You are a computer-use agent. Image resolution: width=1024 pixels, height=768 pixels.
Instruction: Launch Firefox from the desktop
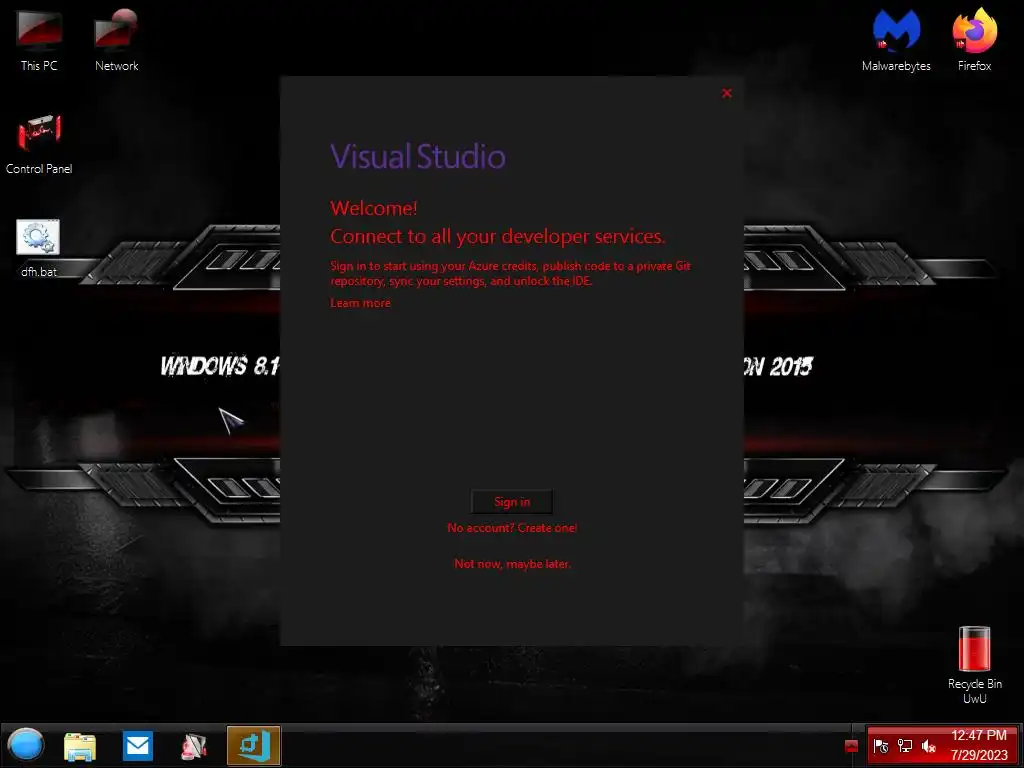coord(974,39)
